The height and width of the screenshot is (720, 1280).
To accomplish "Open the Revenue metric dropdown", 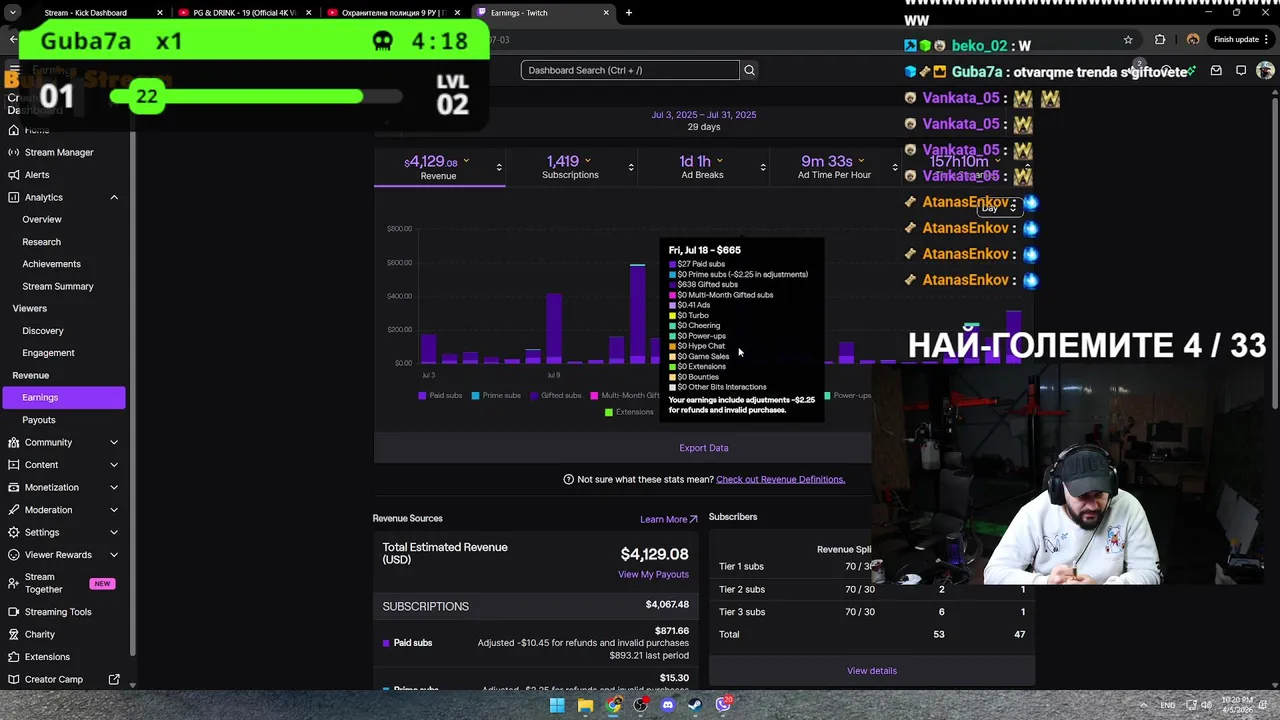I will [x=498, y=167].
